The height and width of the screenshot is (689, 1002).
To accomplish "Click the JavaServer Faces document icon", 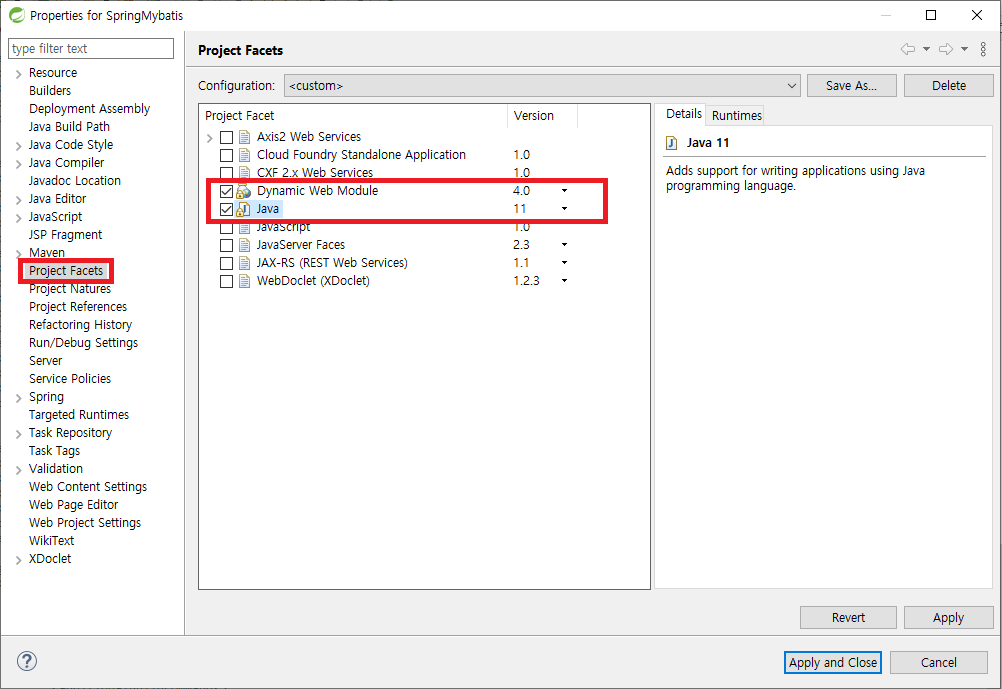I will 244,245.
